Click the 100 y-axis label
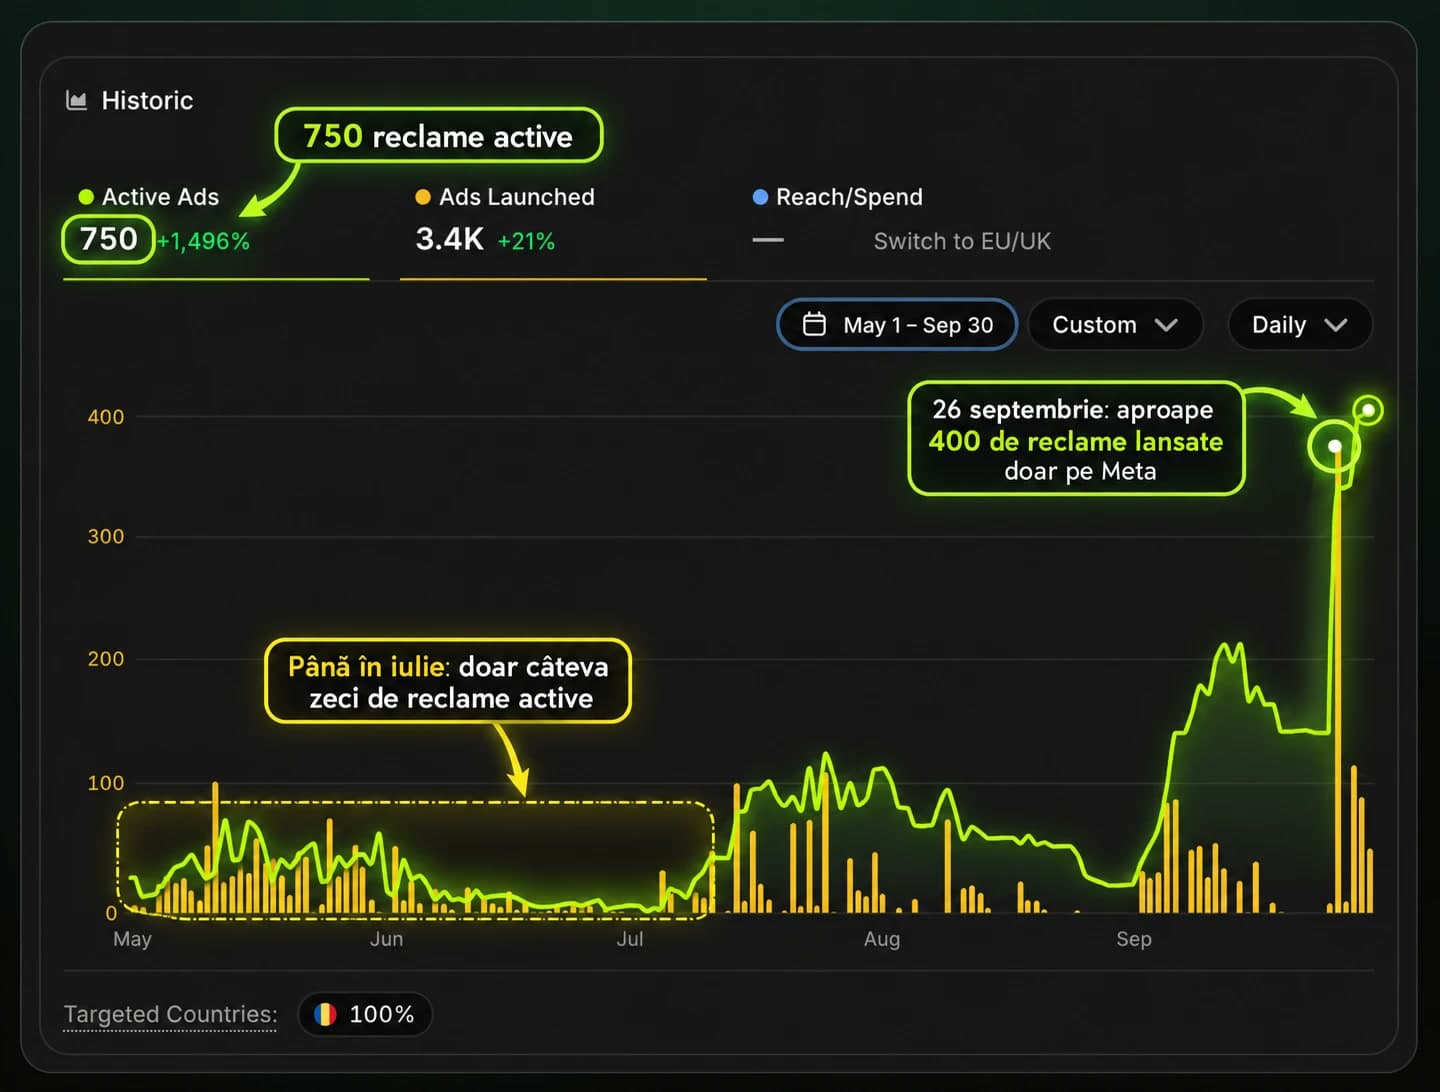Viewport: 1440px width, 1092px height. pos(106,783)
